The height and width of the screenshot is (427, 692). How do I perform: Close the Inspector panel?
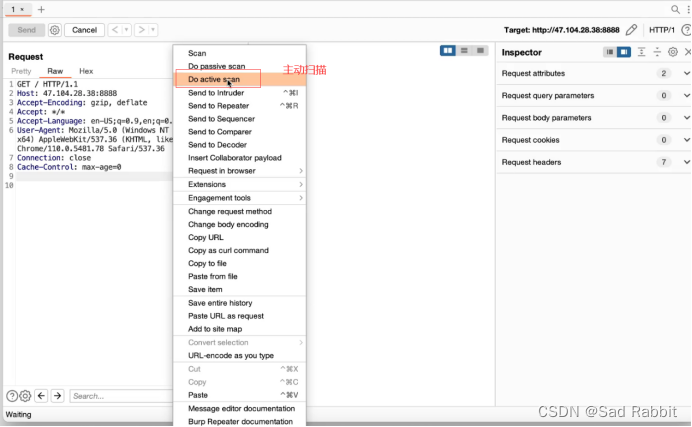point(688,52)
